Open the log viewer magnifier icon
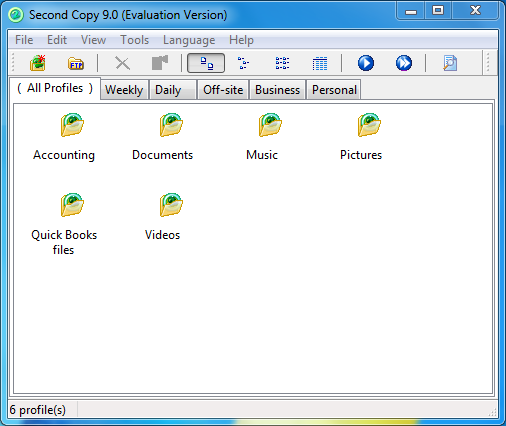The height and width of the screenshot is (426, 506). click(450, 63)
